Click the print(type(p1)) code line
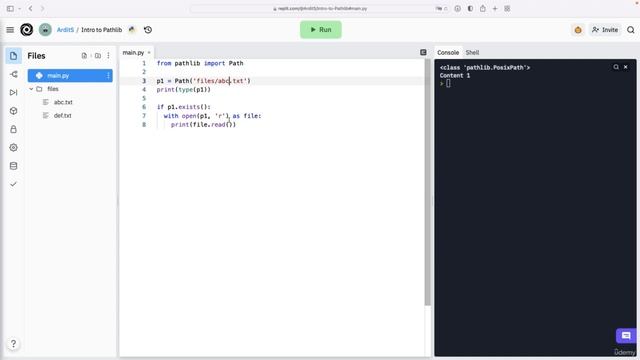Screen dimensions: 640x360 [x=184, y=89]
